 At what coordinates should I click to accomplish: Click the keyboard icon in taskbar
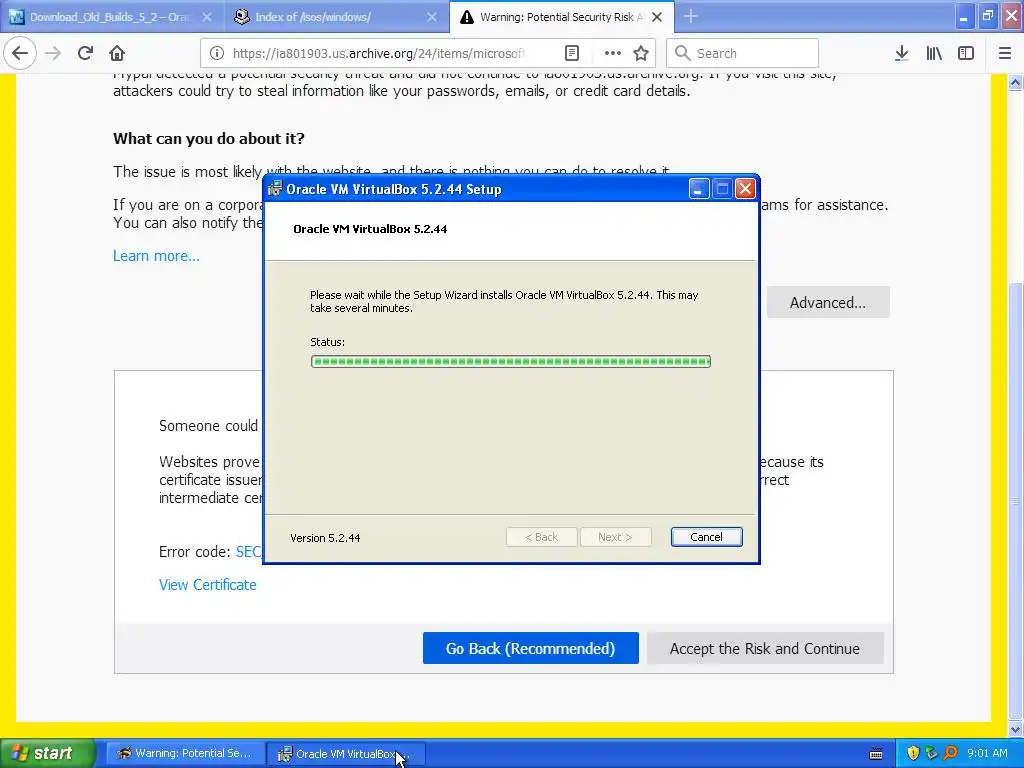[x=876, y=754]
